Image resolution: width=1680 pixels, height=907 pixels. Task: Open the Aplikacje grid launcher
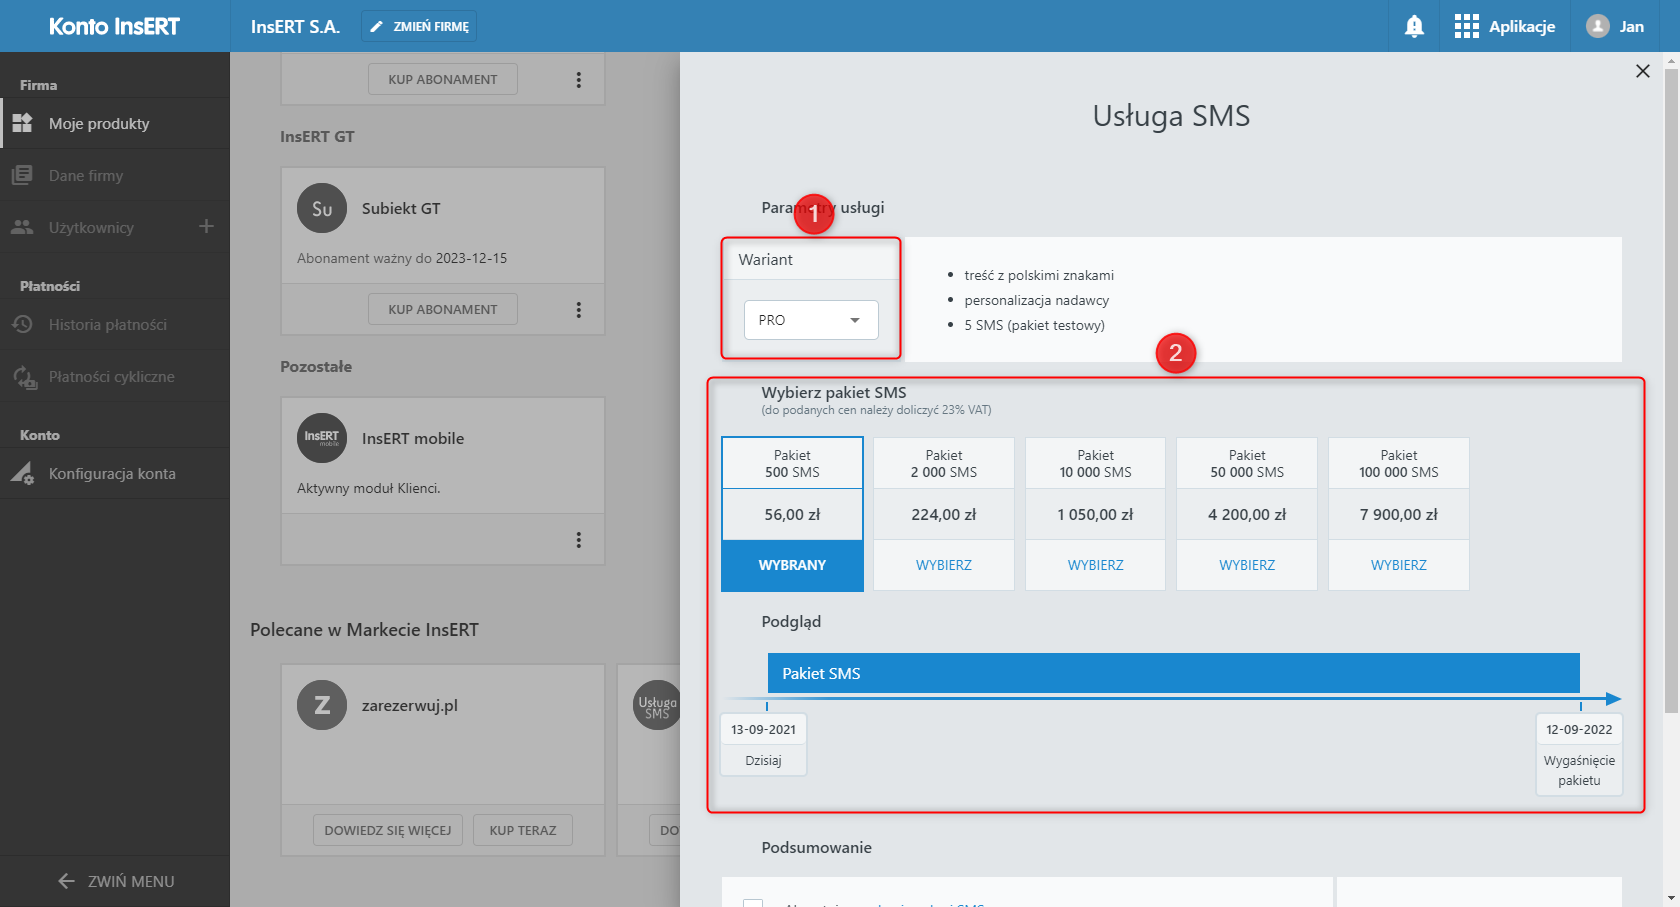tap(1505, 27)
